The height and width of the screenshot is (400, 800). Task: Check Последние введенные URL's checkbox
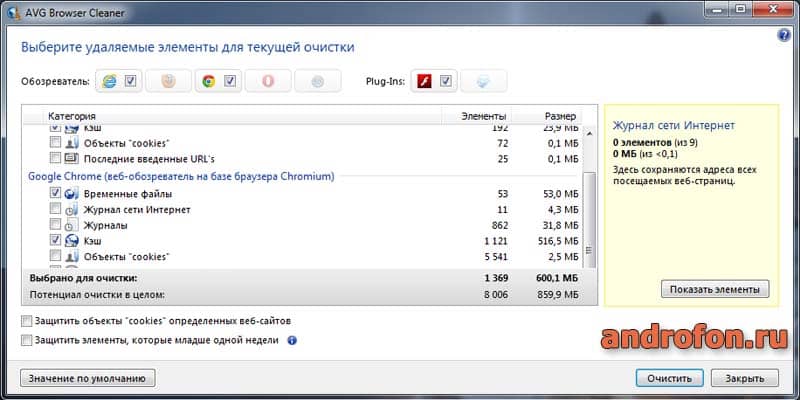56,158
